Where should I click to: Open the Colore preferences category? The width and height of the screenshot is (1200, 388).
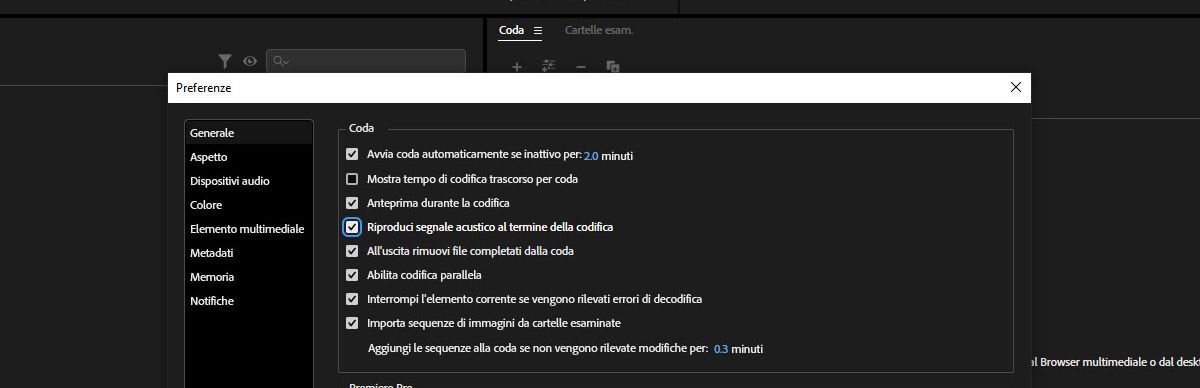(x=249, y=205)
